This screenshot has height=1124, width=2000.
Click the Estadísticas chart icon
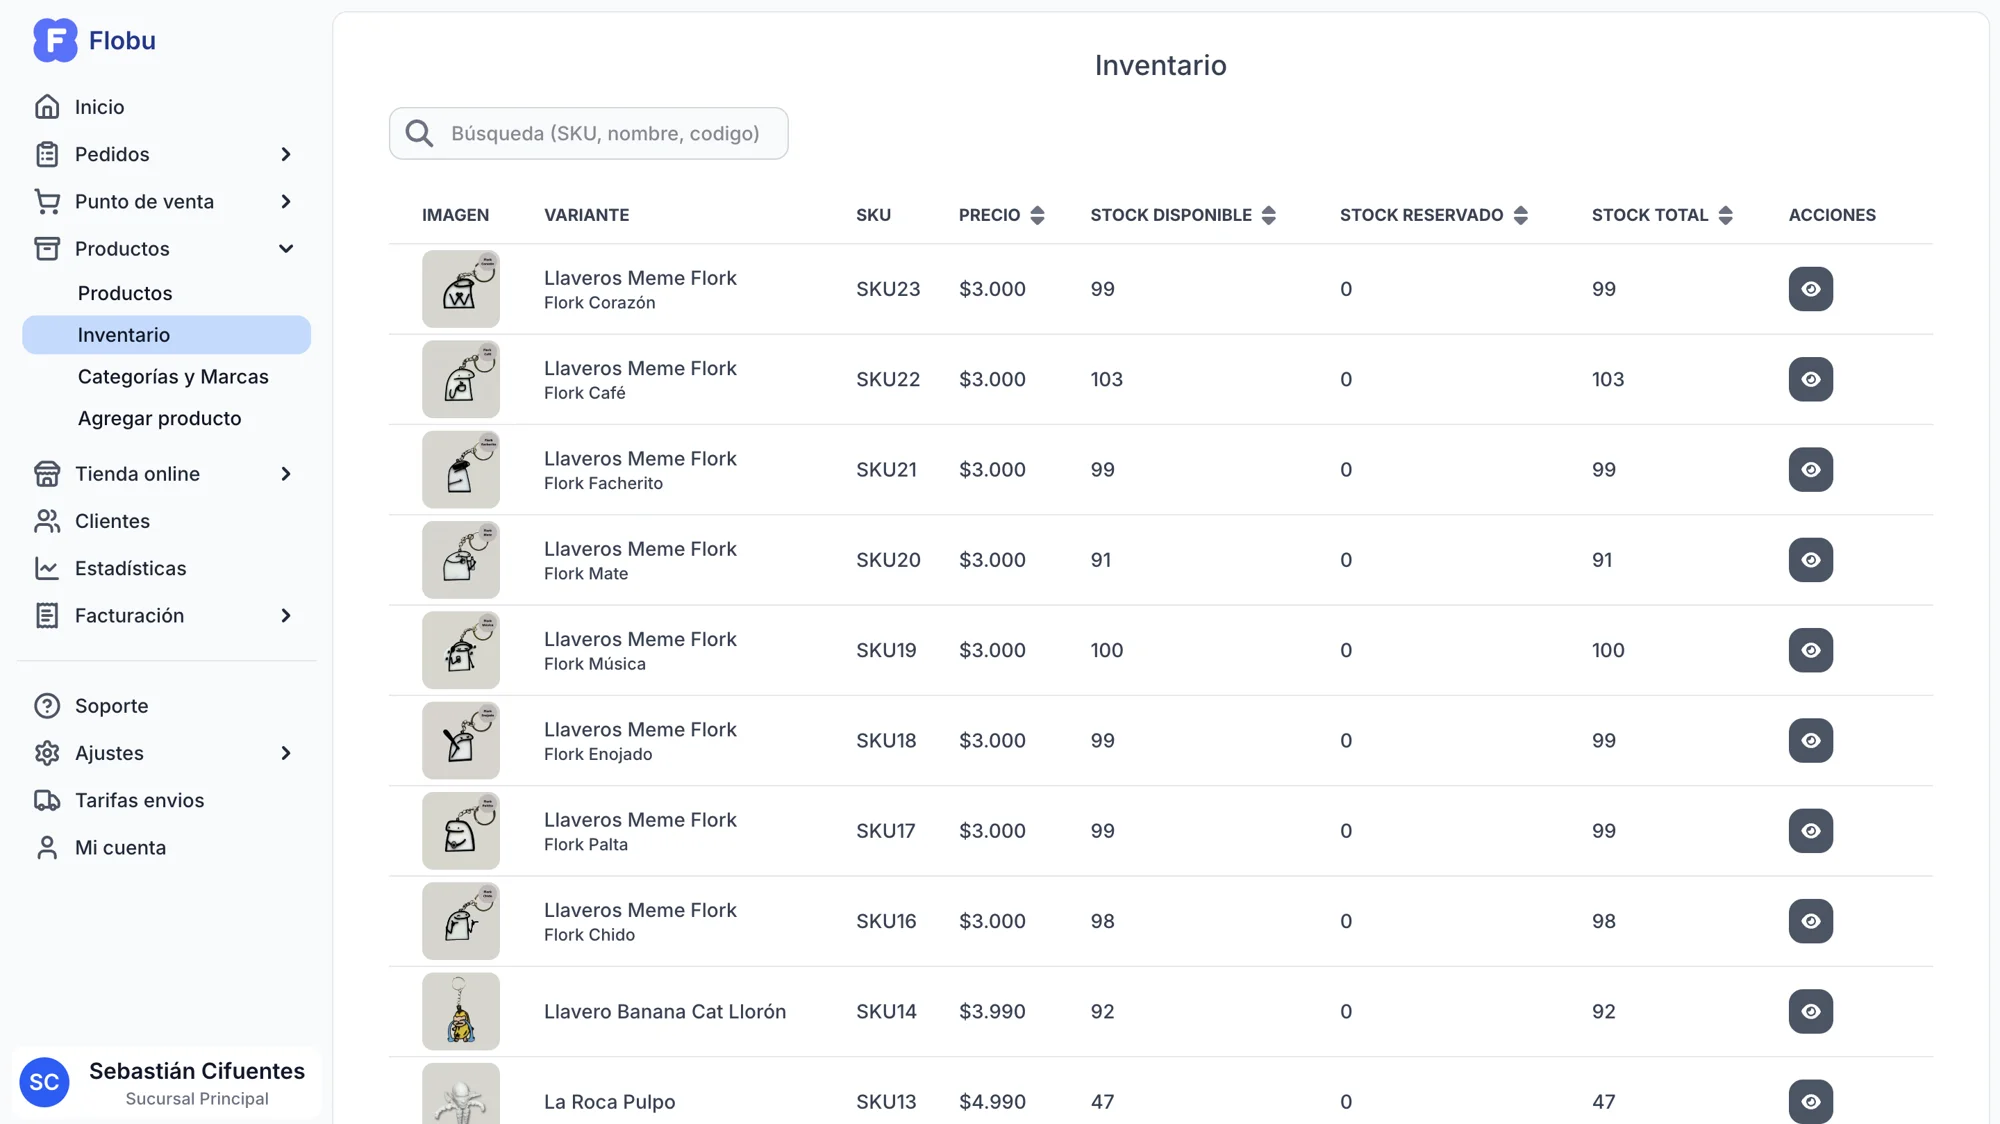47,568
